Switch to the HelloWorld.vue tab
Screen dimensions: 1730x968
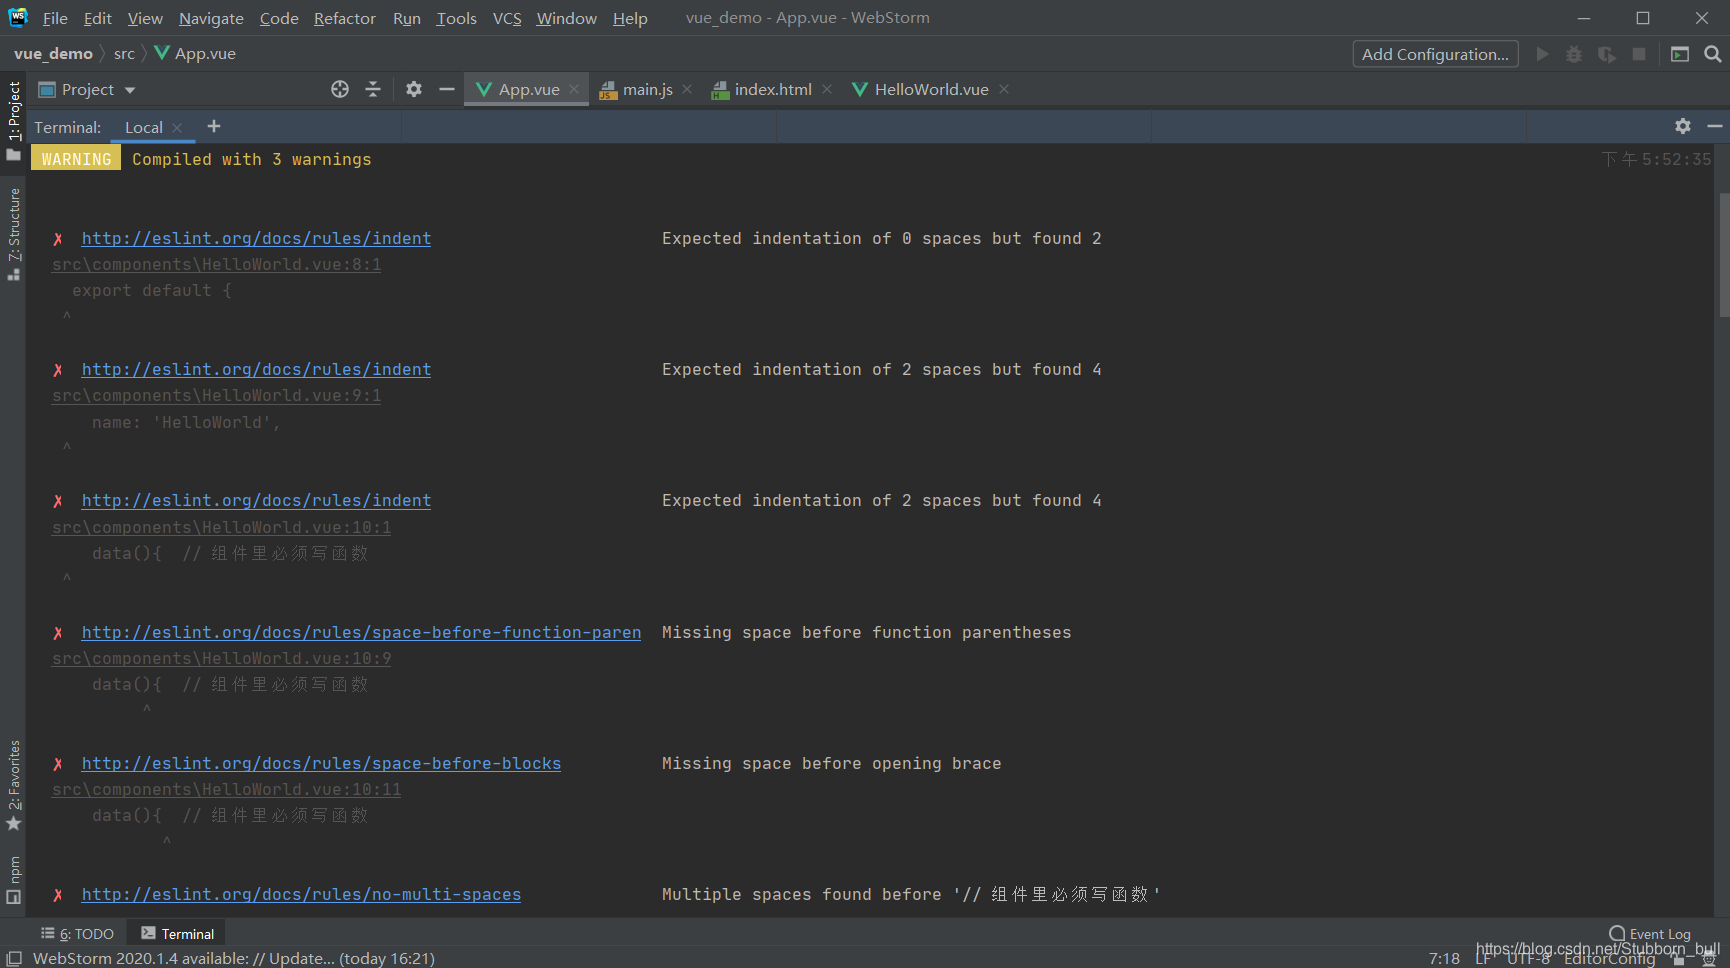coord(931,89)
